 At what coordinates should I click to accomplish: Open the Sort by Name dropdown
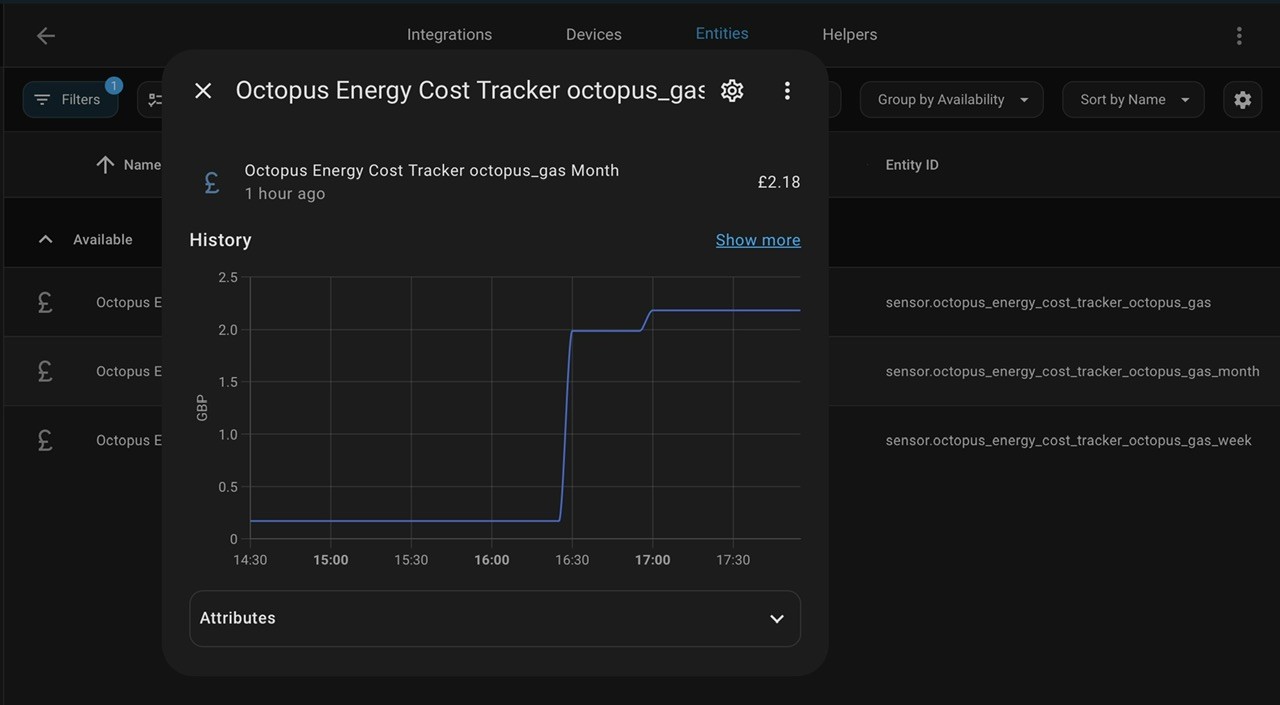(1133, 100)
